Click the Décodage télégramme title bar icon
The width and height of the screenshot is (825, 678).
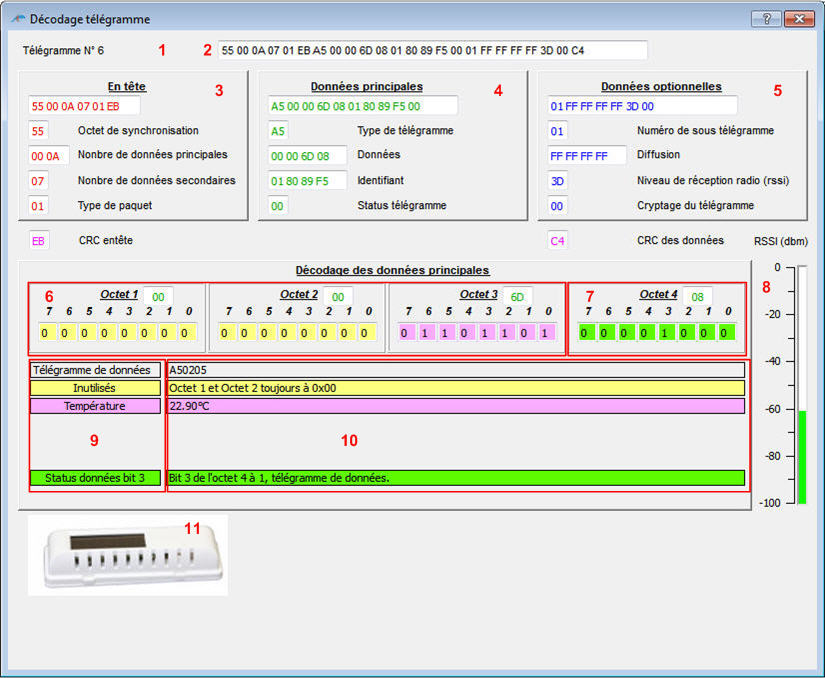pos(18,19)
